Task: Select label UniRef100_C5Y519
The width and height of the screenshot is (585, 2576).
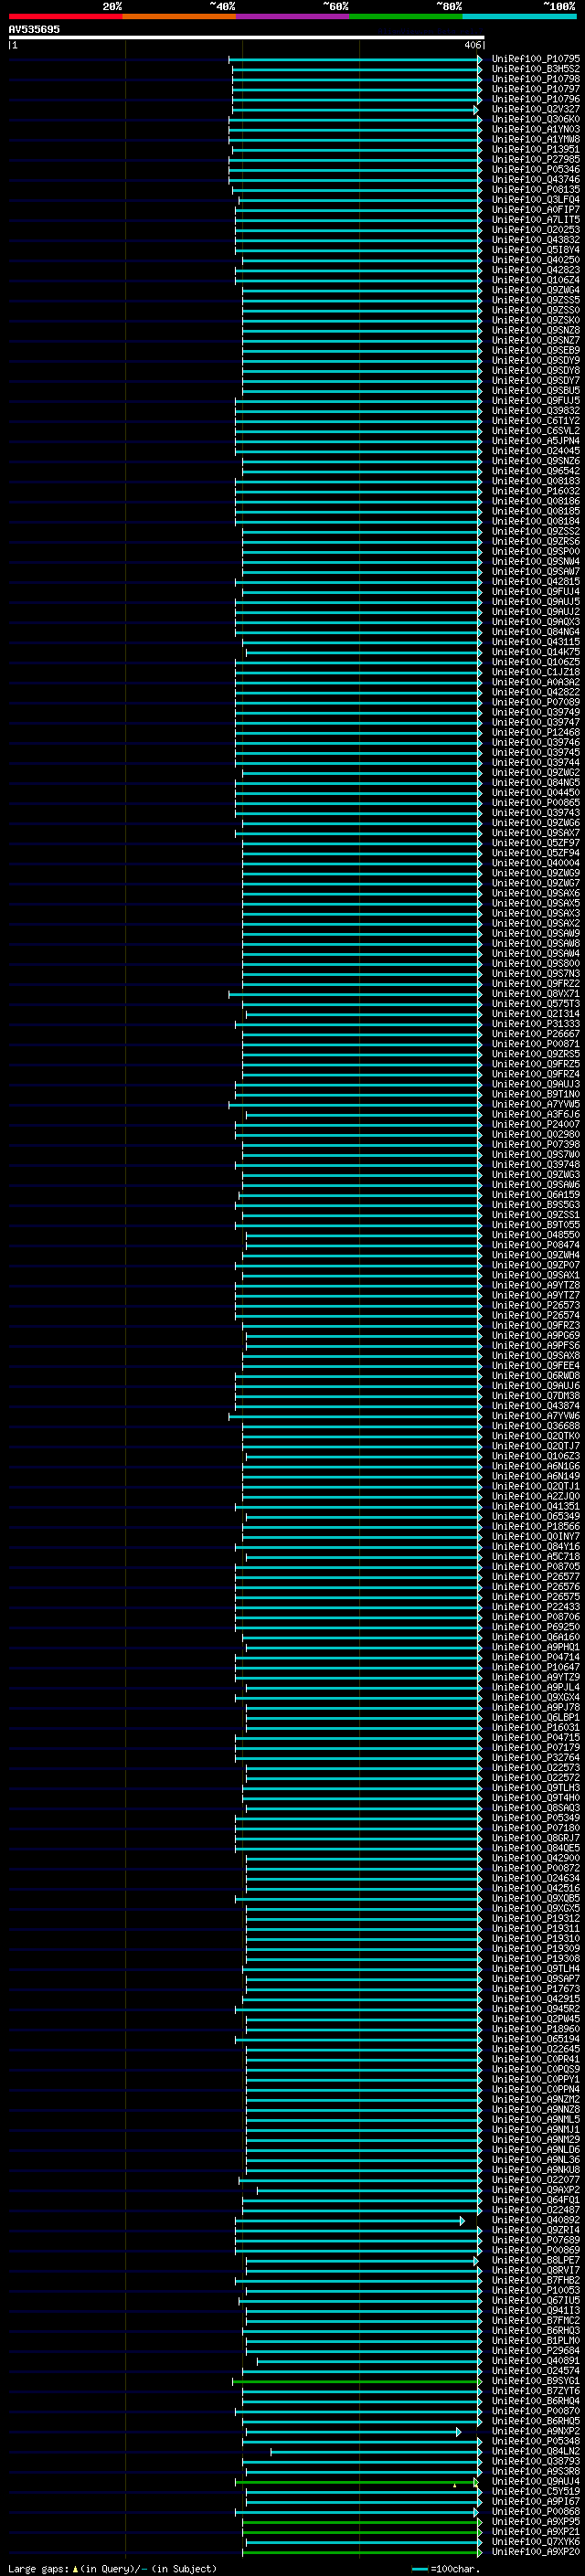Action: point(535,2491)
